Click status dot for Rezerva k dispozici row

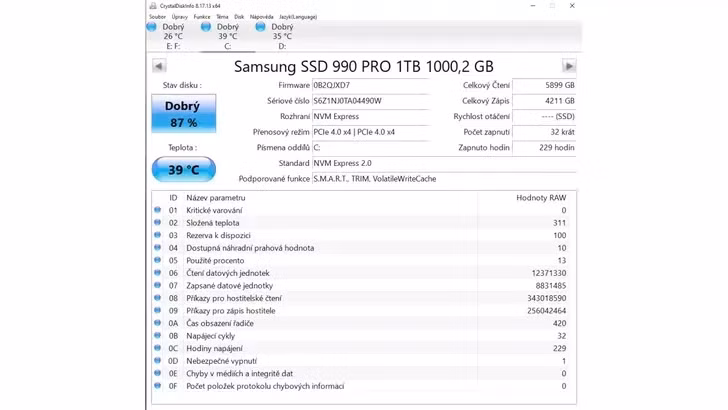[158, 235]
